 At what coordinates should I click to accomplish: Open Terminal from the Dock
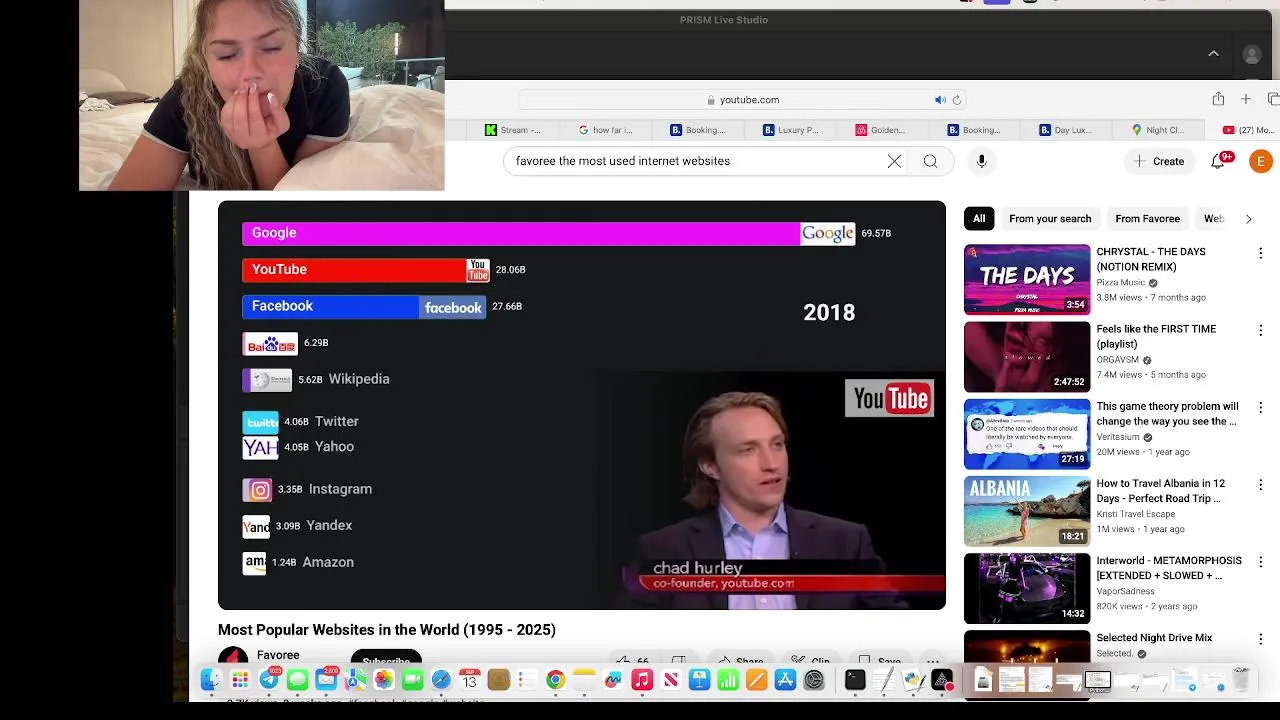click(855, 681)
